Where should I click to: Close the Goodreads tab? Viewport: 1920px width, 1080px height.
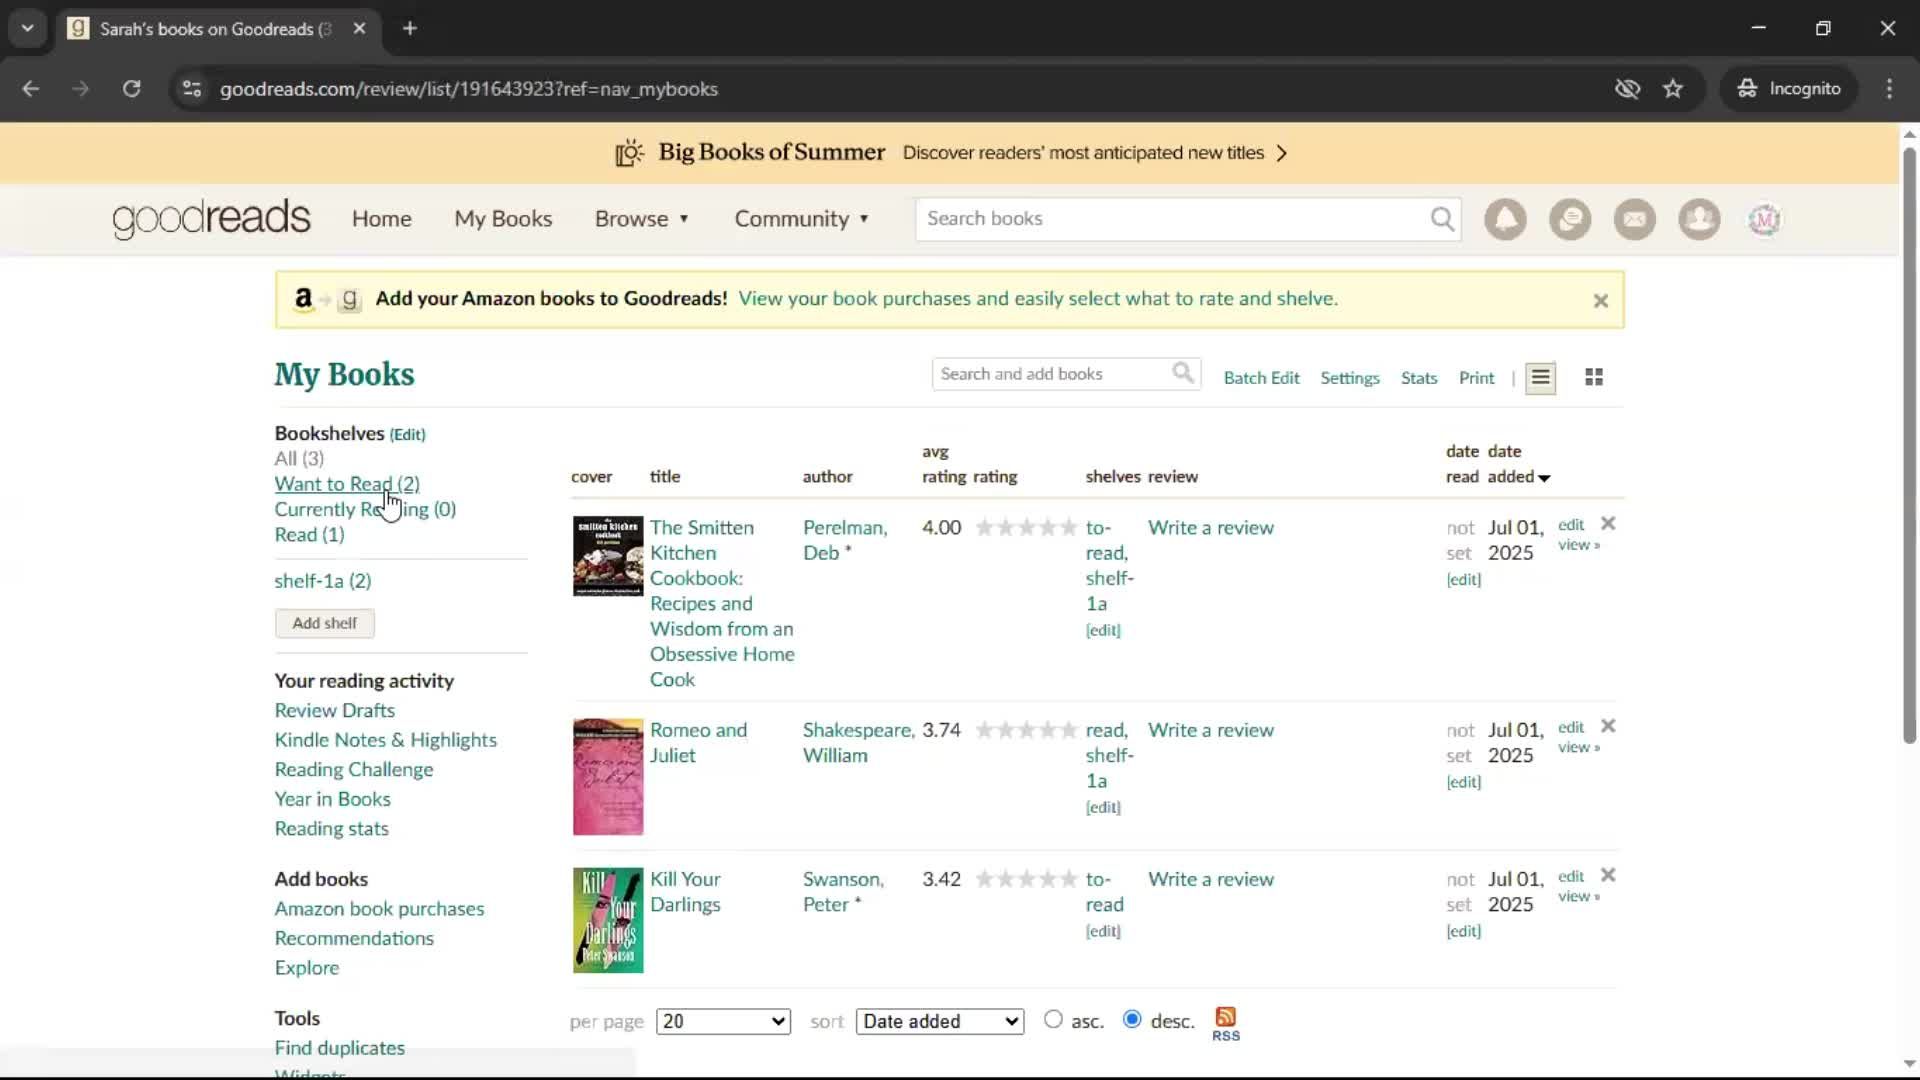click(x=359, y=29)
